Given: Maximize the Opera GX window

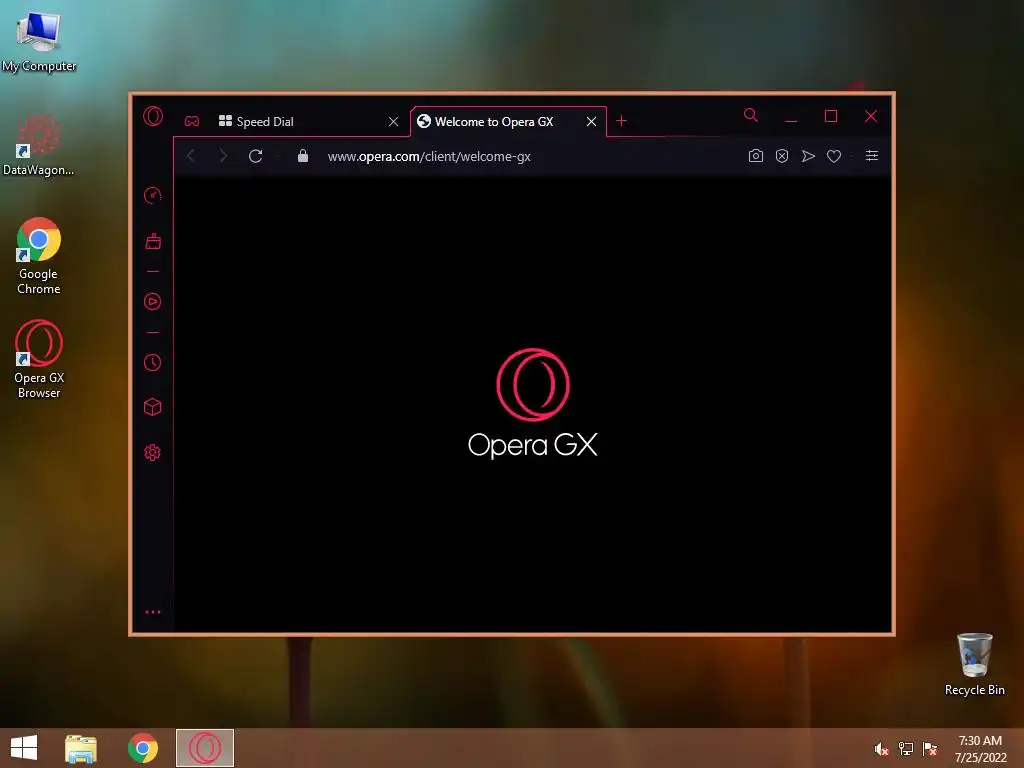Looking at the screenshot, I should [x=831, y=116].
